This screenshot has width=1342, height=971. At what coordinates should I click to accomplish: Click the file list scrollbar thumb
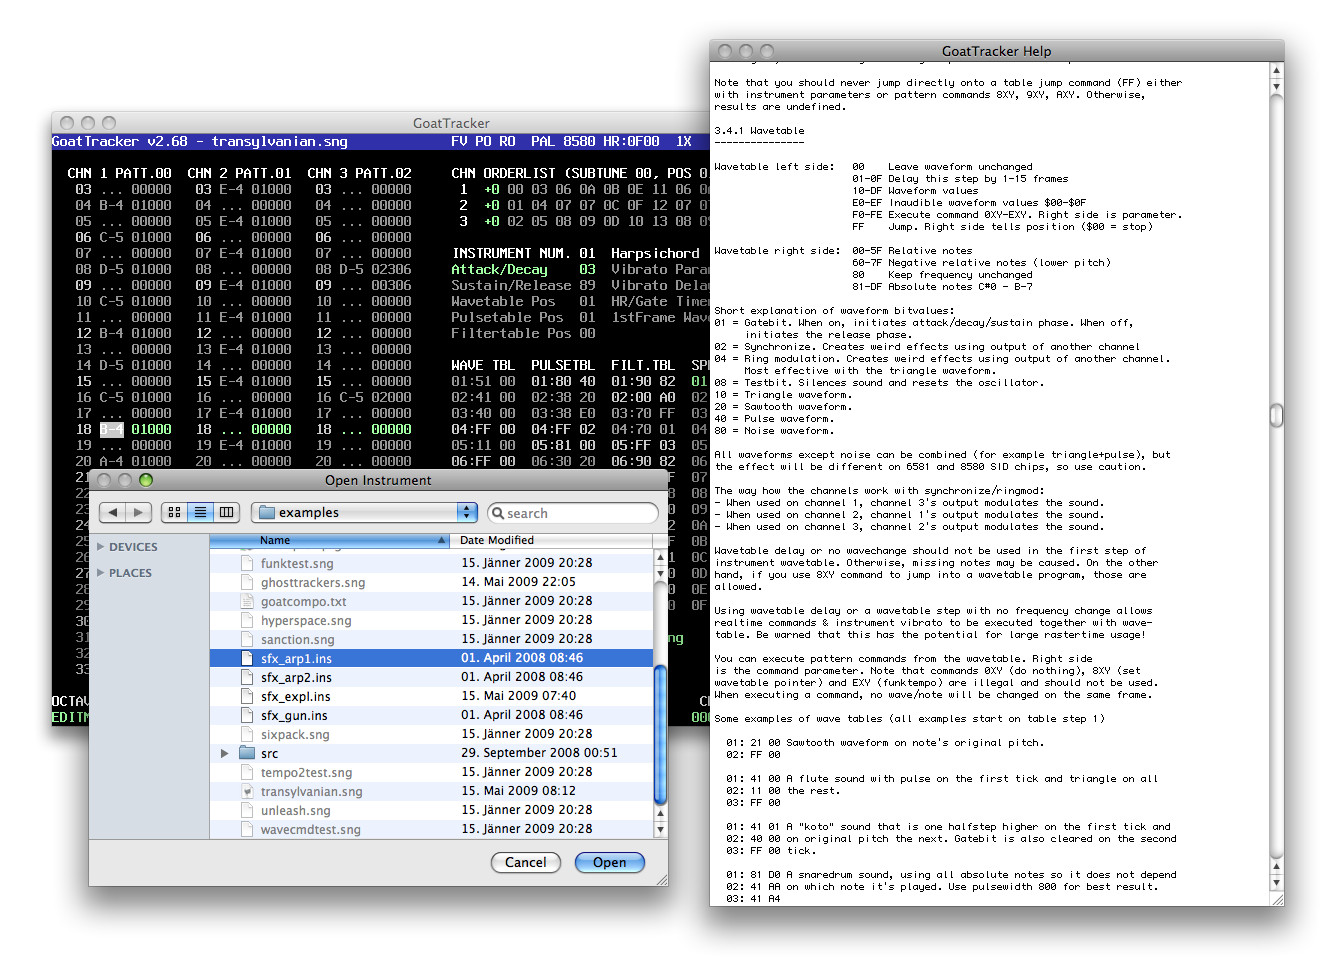(x=660, y=735)
